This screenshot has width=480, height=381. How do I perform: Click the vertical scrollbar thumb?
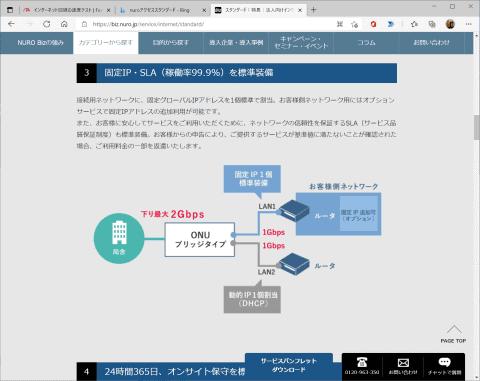click(x=477, y=127)
